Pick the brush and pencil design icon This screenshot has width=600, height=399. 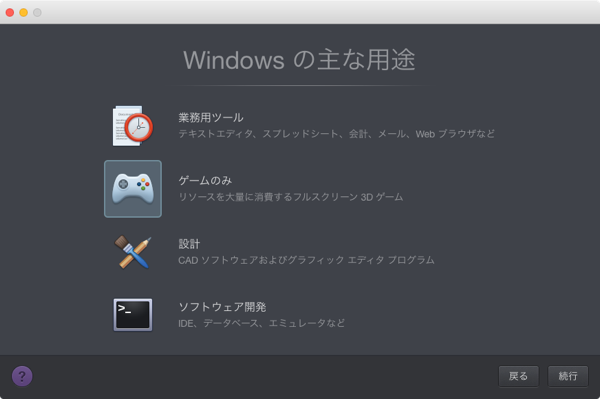[133, 252]
